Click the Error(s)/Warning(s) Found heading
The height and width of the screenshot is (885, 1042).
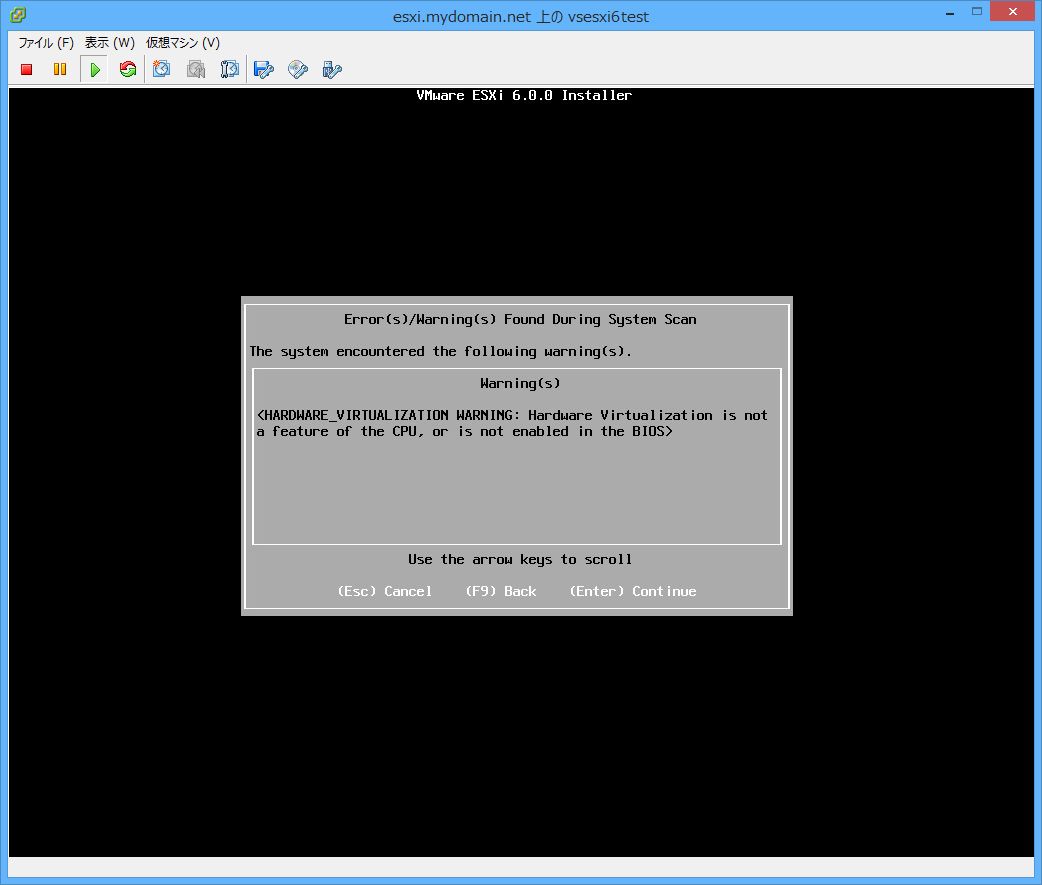pos(520,319)
